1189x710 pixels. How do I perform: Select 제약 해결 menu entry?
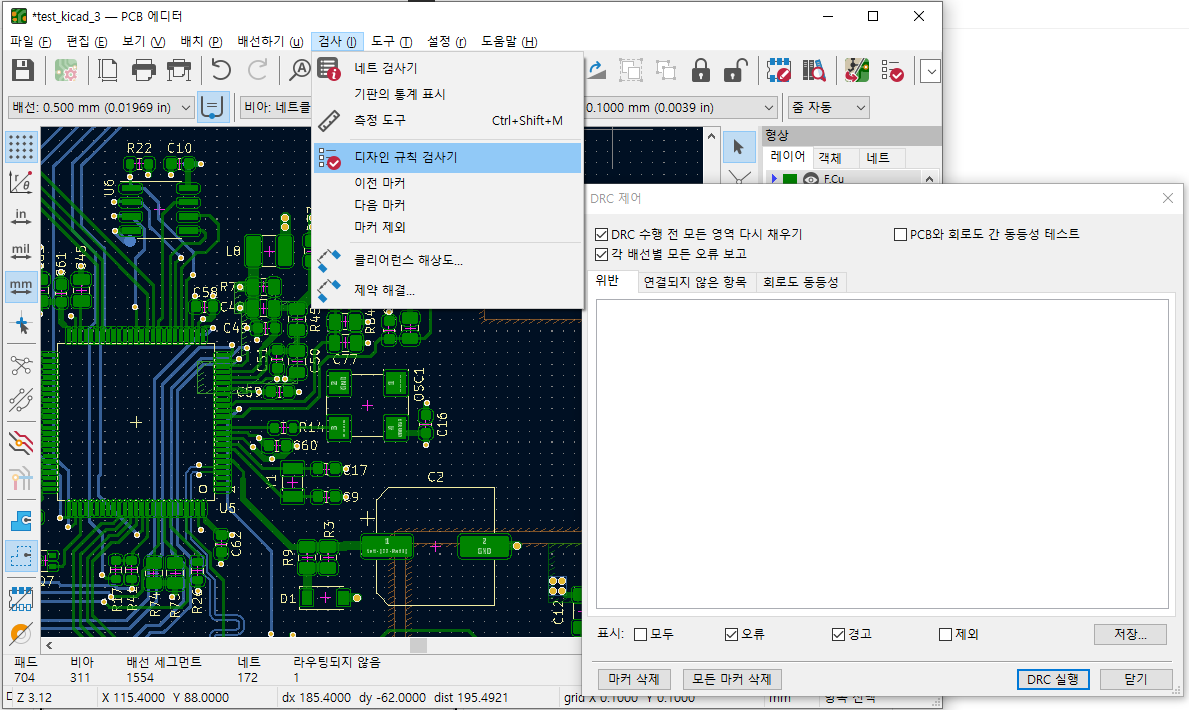pyautogui.click(x=447, y=291)
